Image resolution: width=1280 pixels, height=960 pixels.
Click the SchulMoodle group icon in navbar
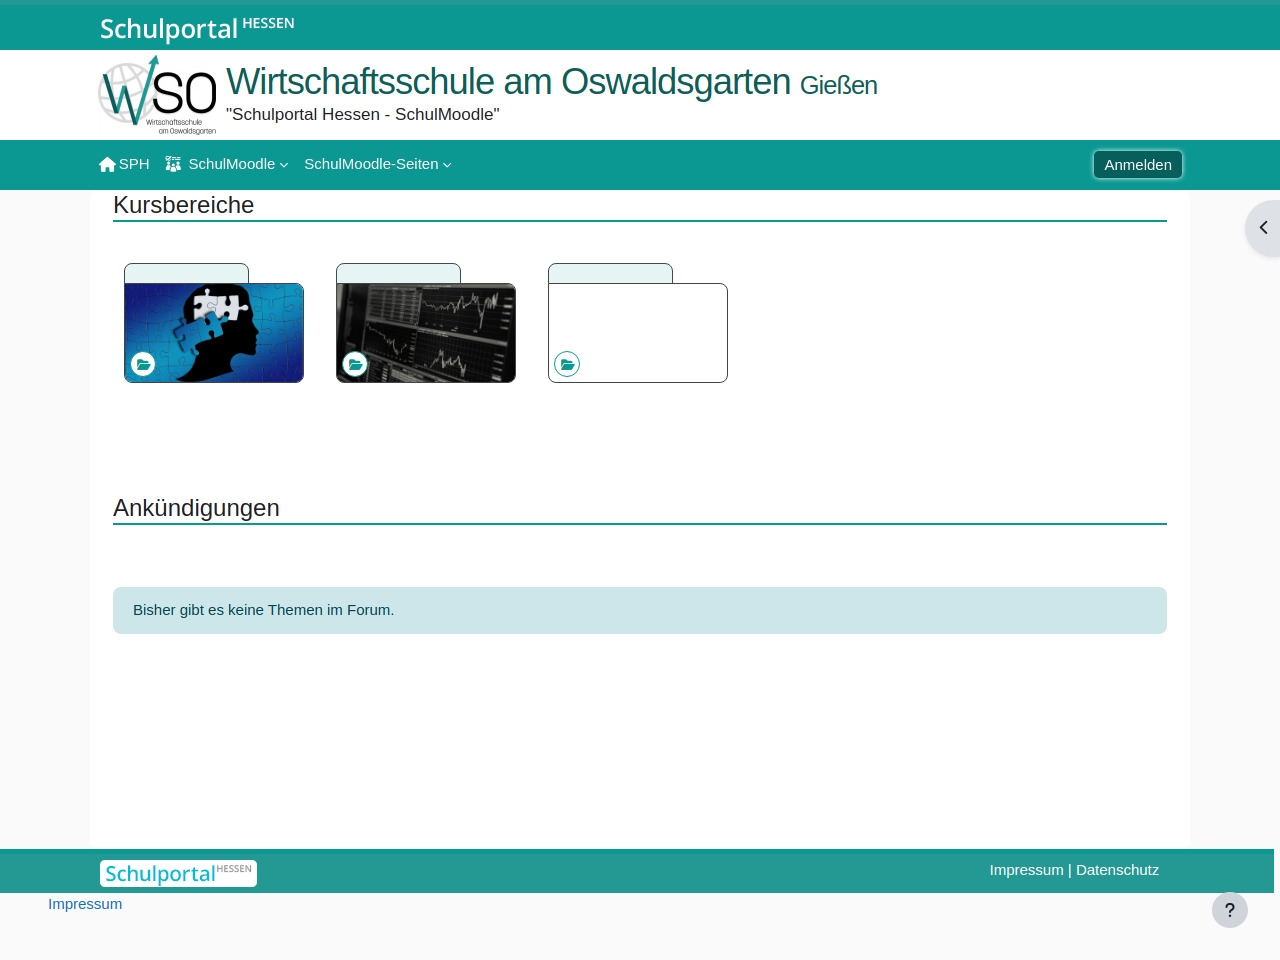(x=173, y=164)
